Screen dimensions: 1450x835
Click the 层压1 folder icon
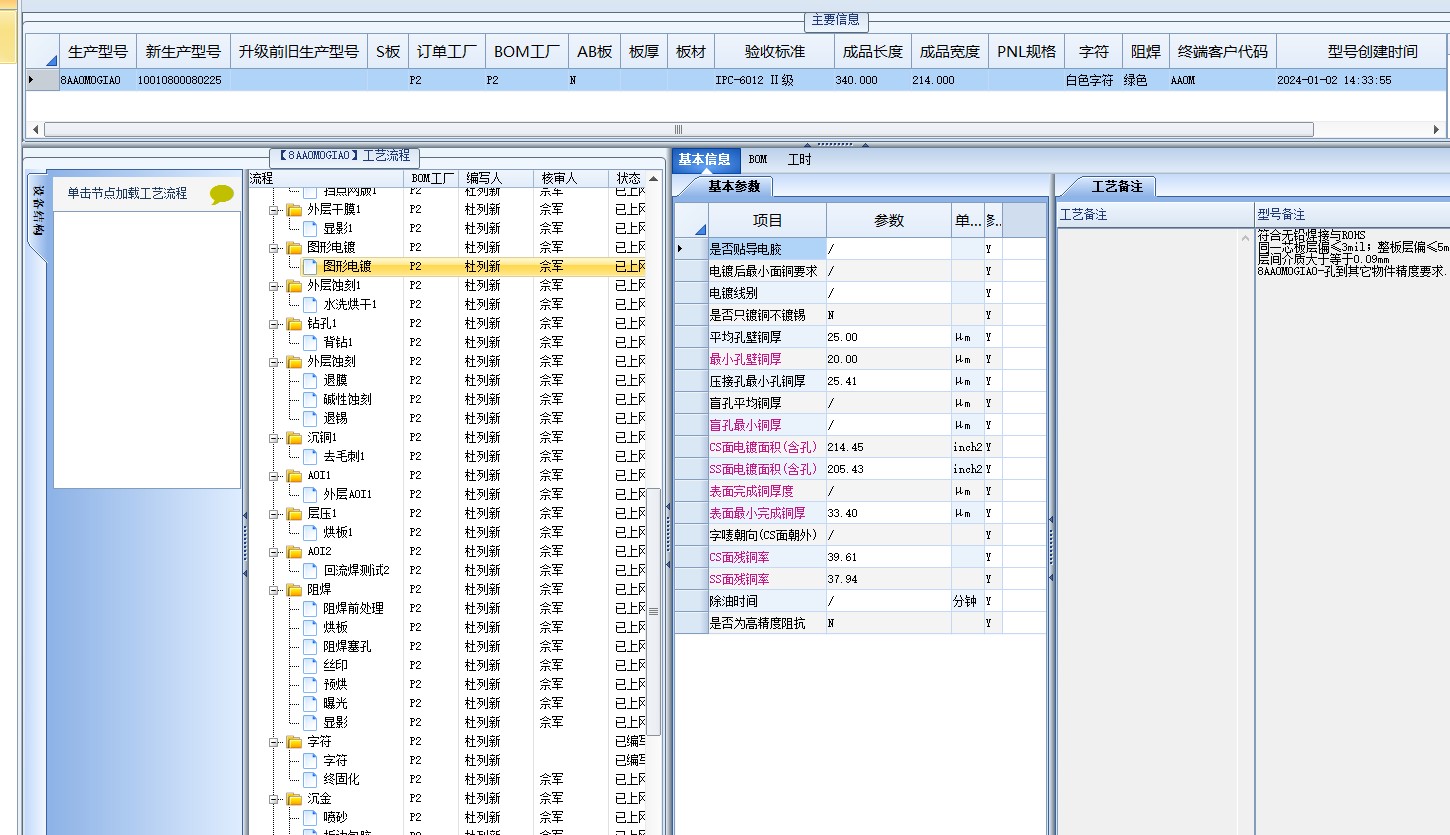tap(294, 514)
